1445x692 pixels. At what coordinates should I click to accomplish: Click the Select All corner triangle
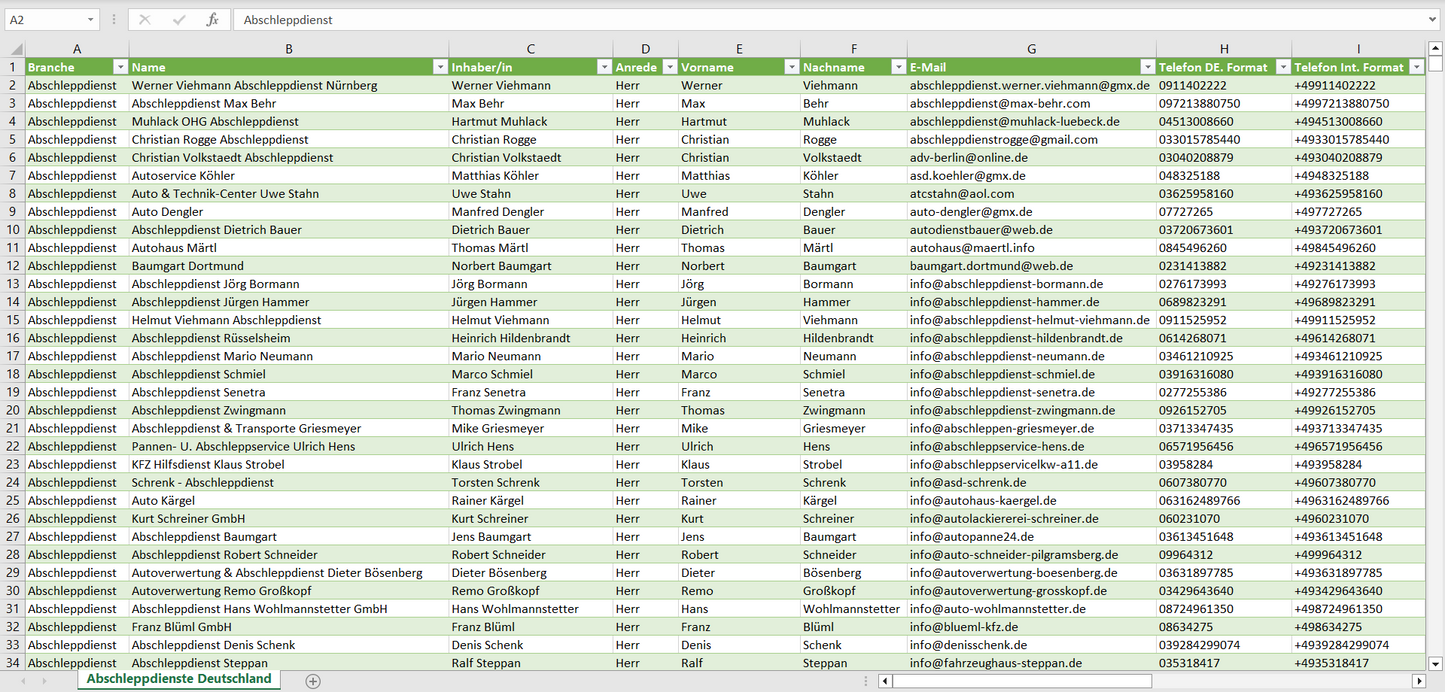[15, 49]
